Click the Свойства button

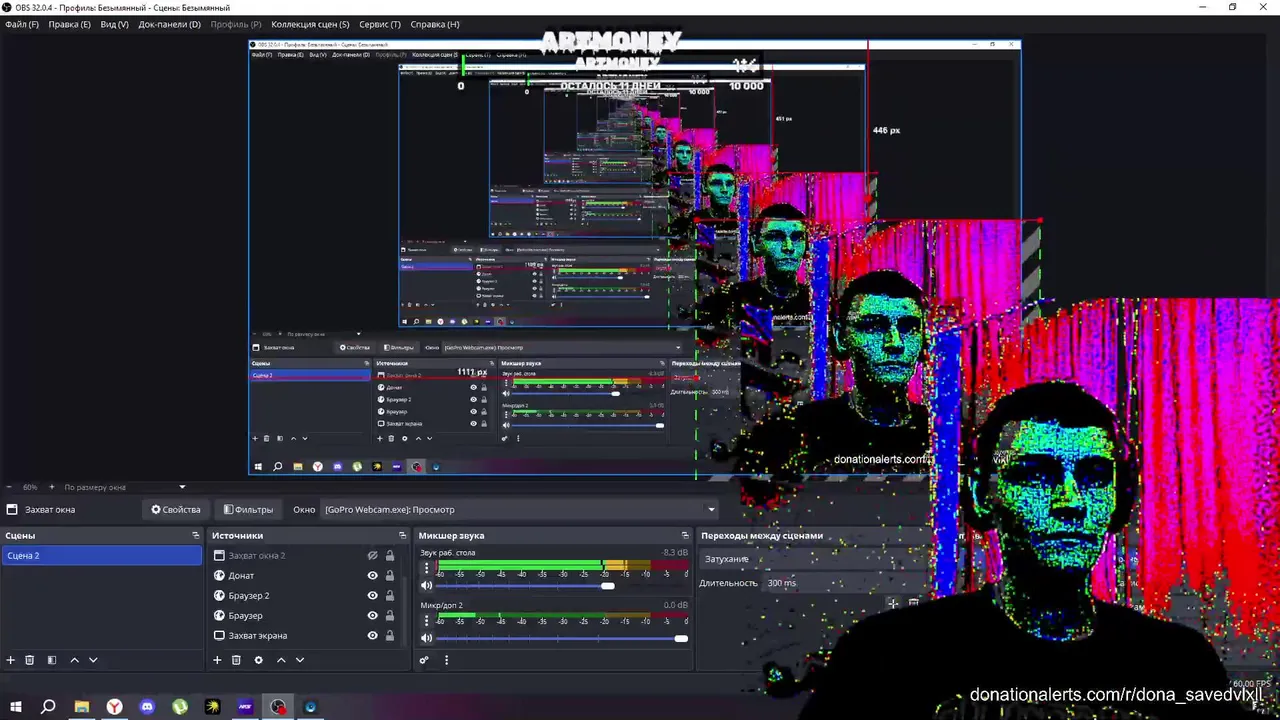(176, 510)
